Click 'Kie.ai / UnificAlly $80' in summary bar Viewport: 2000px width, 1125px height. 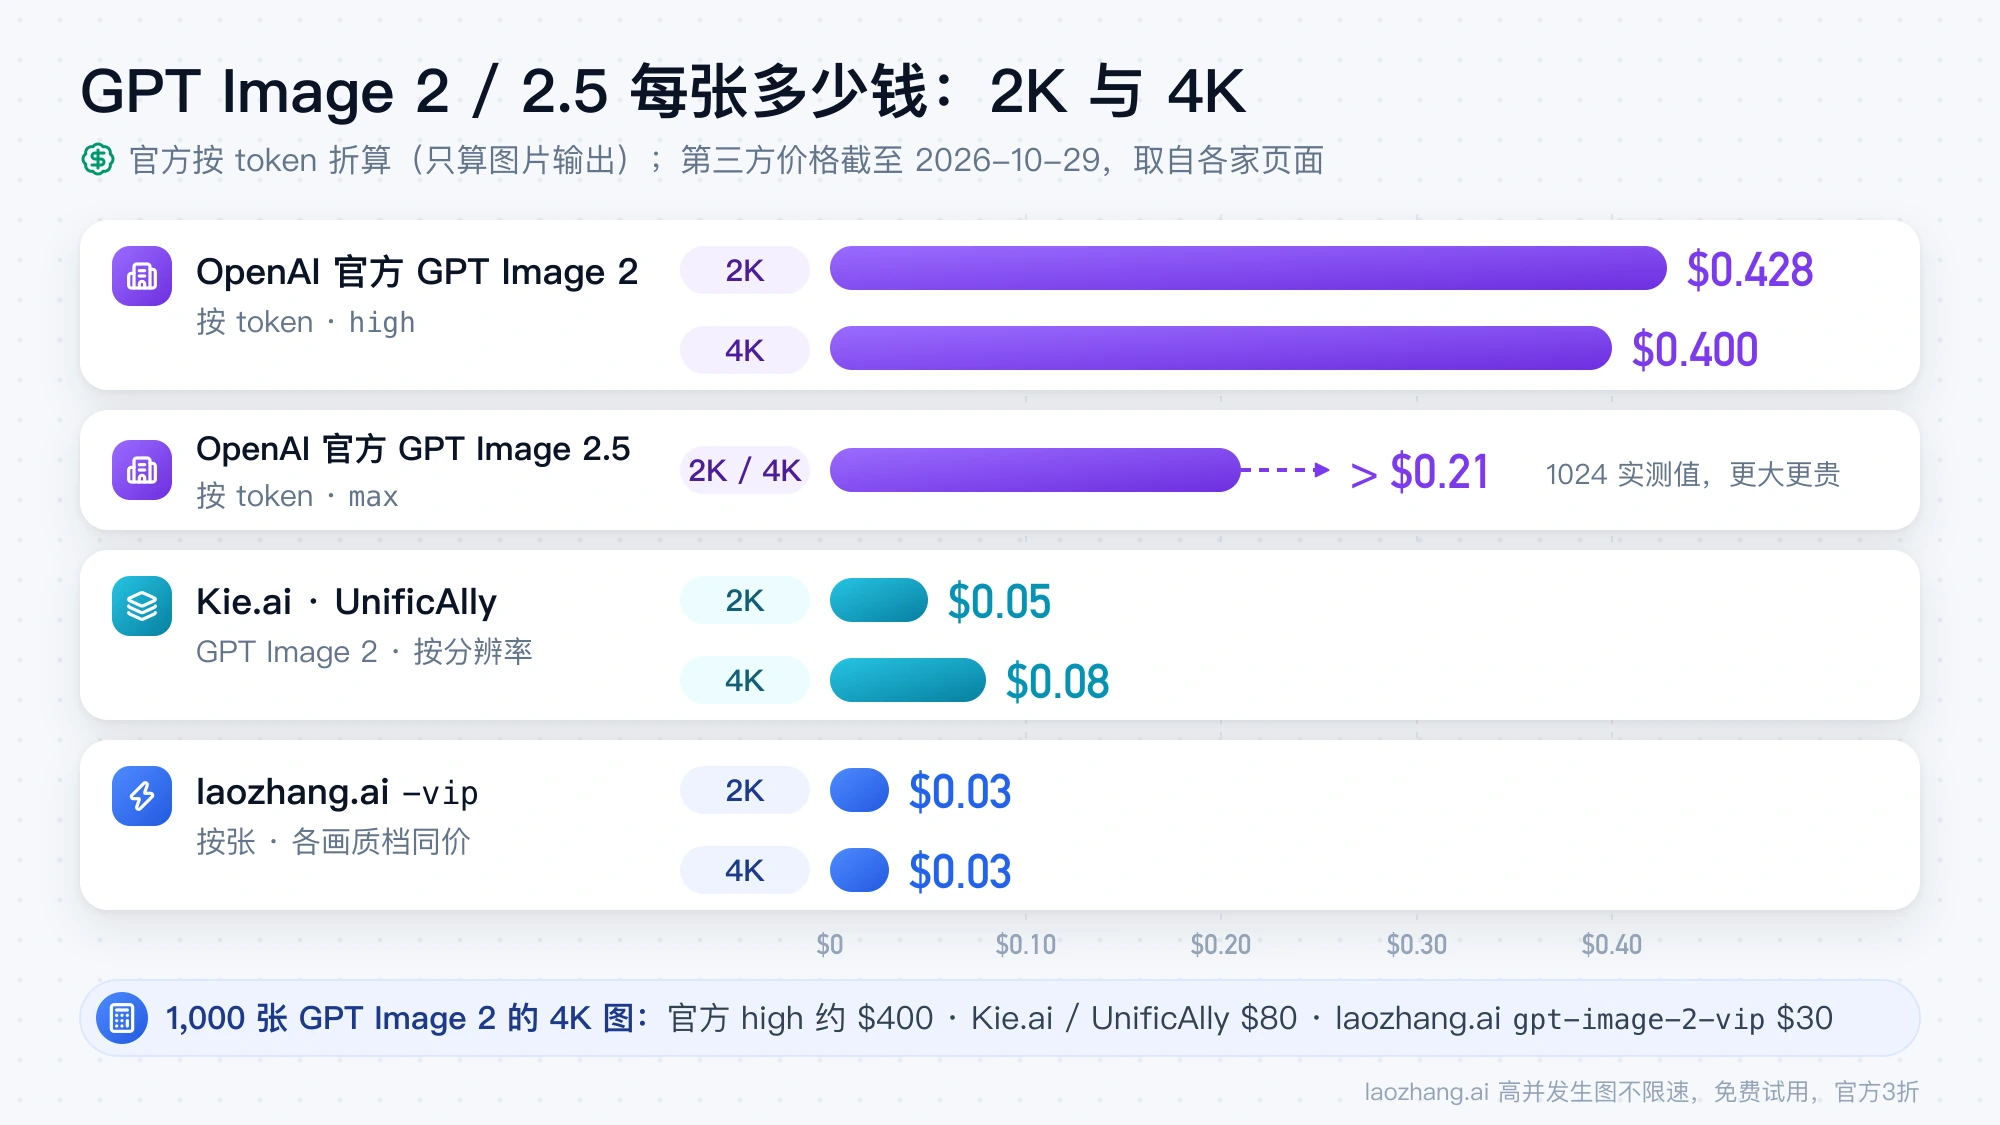click(x=1134, y=1018)
